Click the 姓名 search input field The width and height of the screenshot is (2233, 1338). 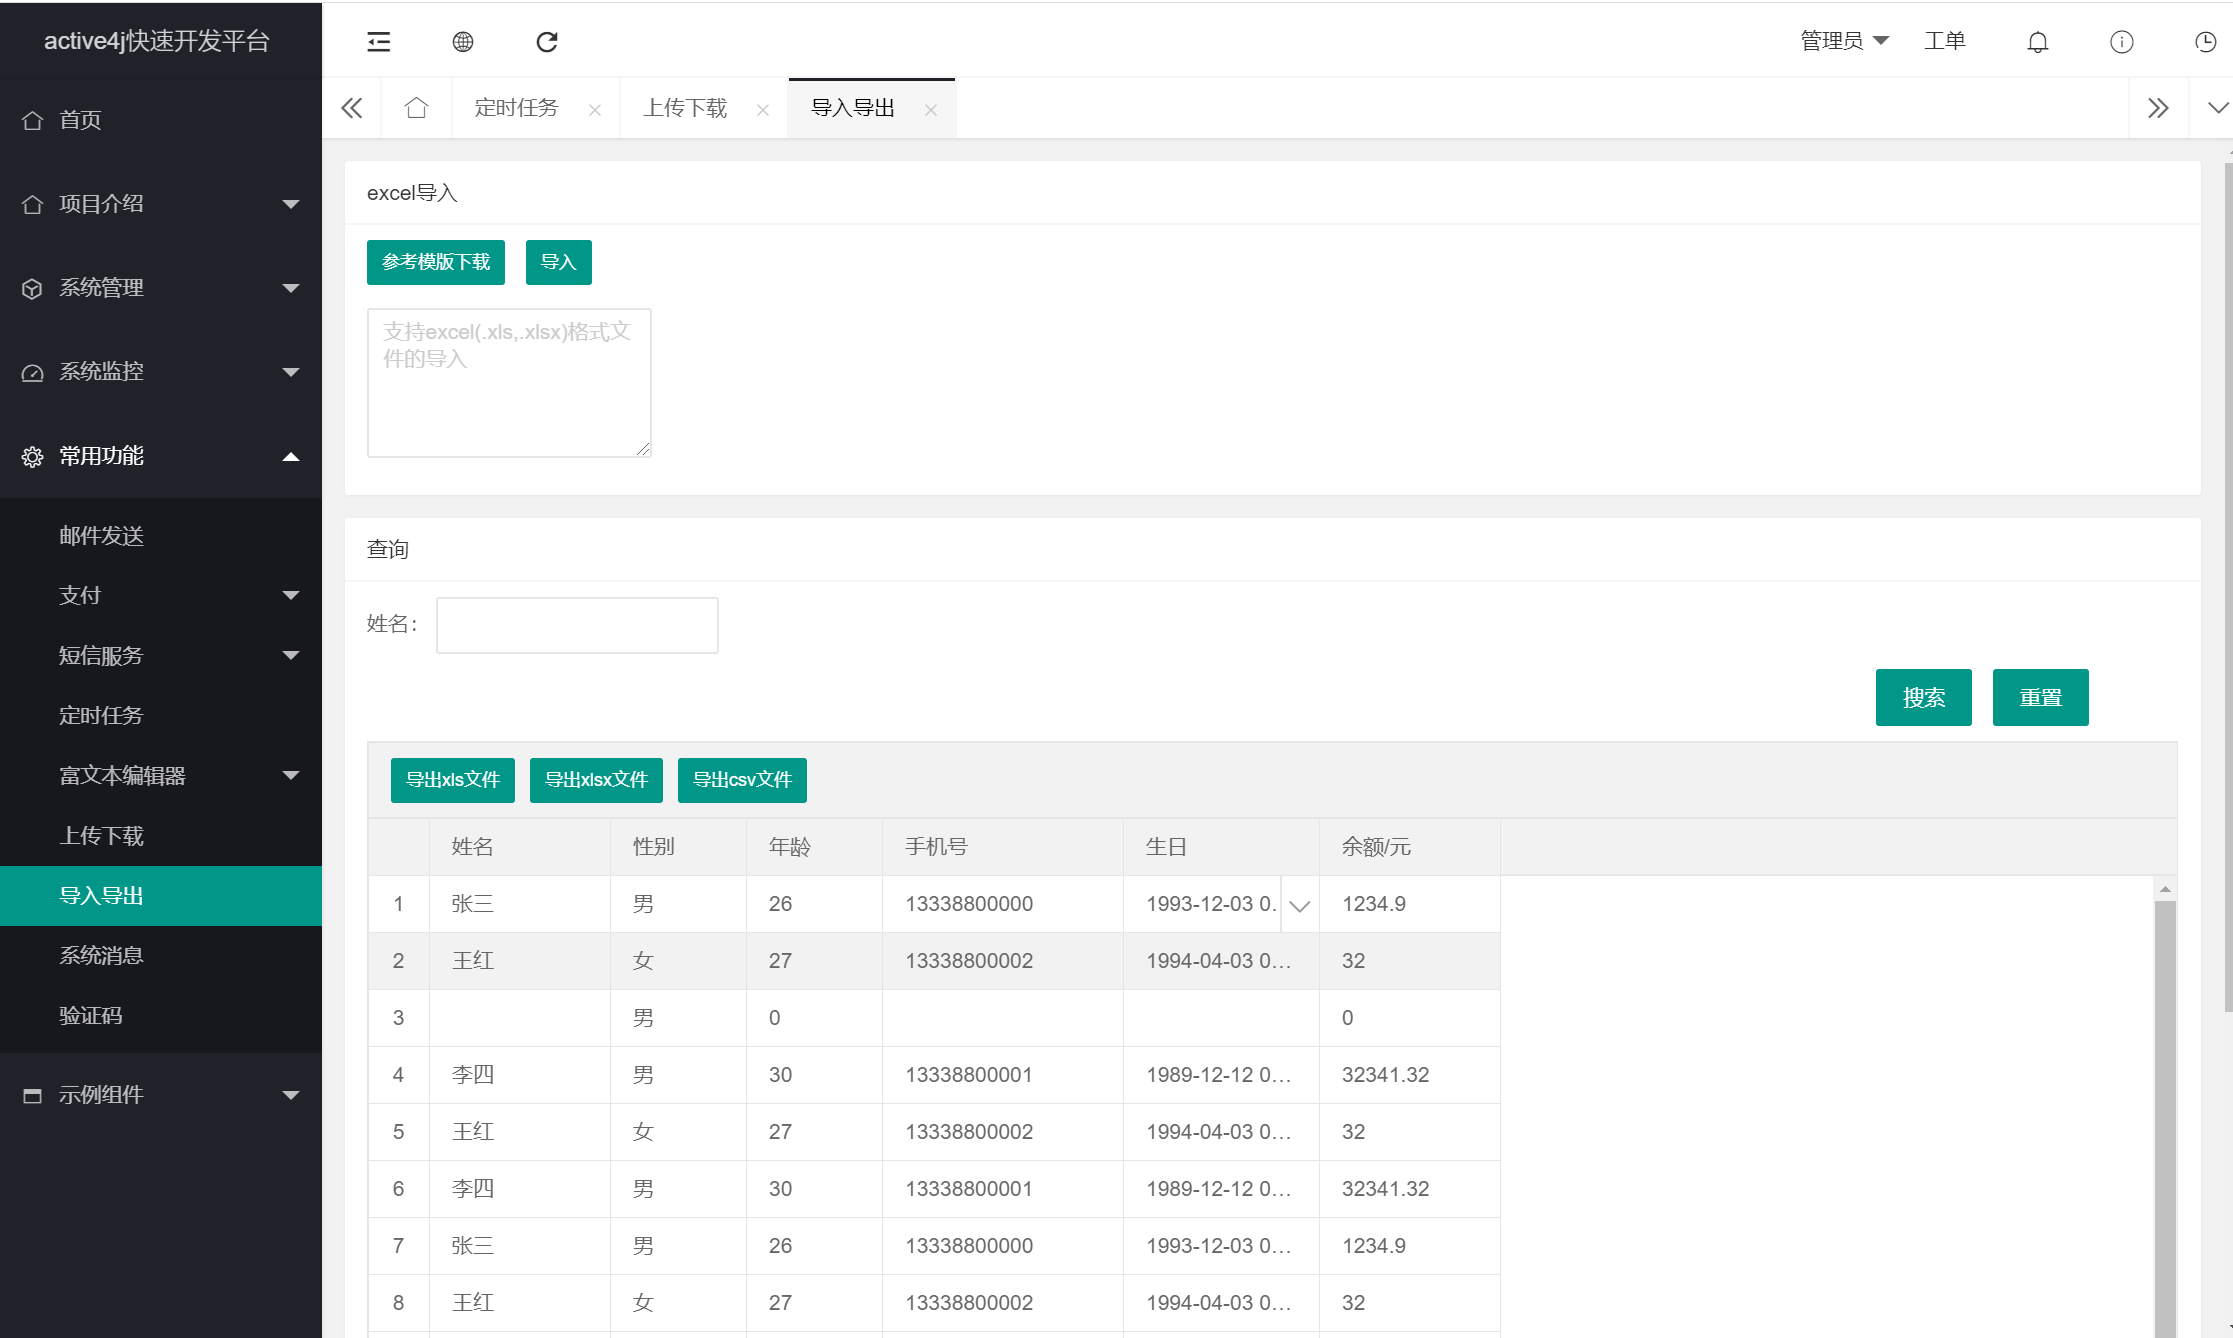pos(576,625)
